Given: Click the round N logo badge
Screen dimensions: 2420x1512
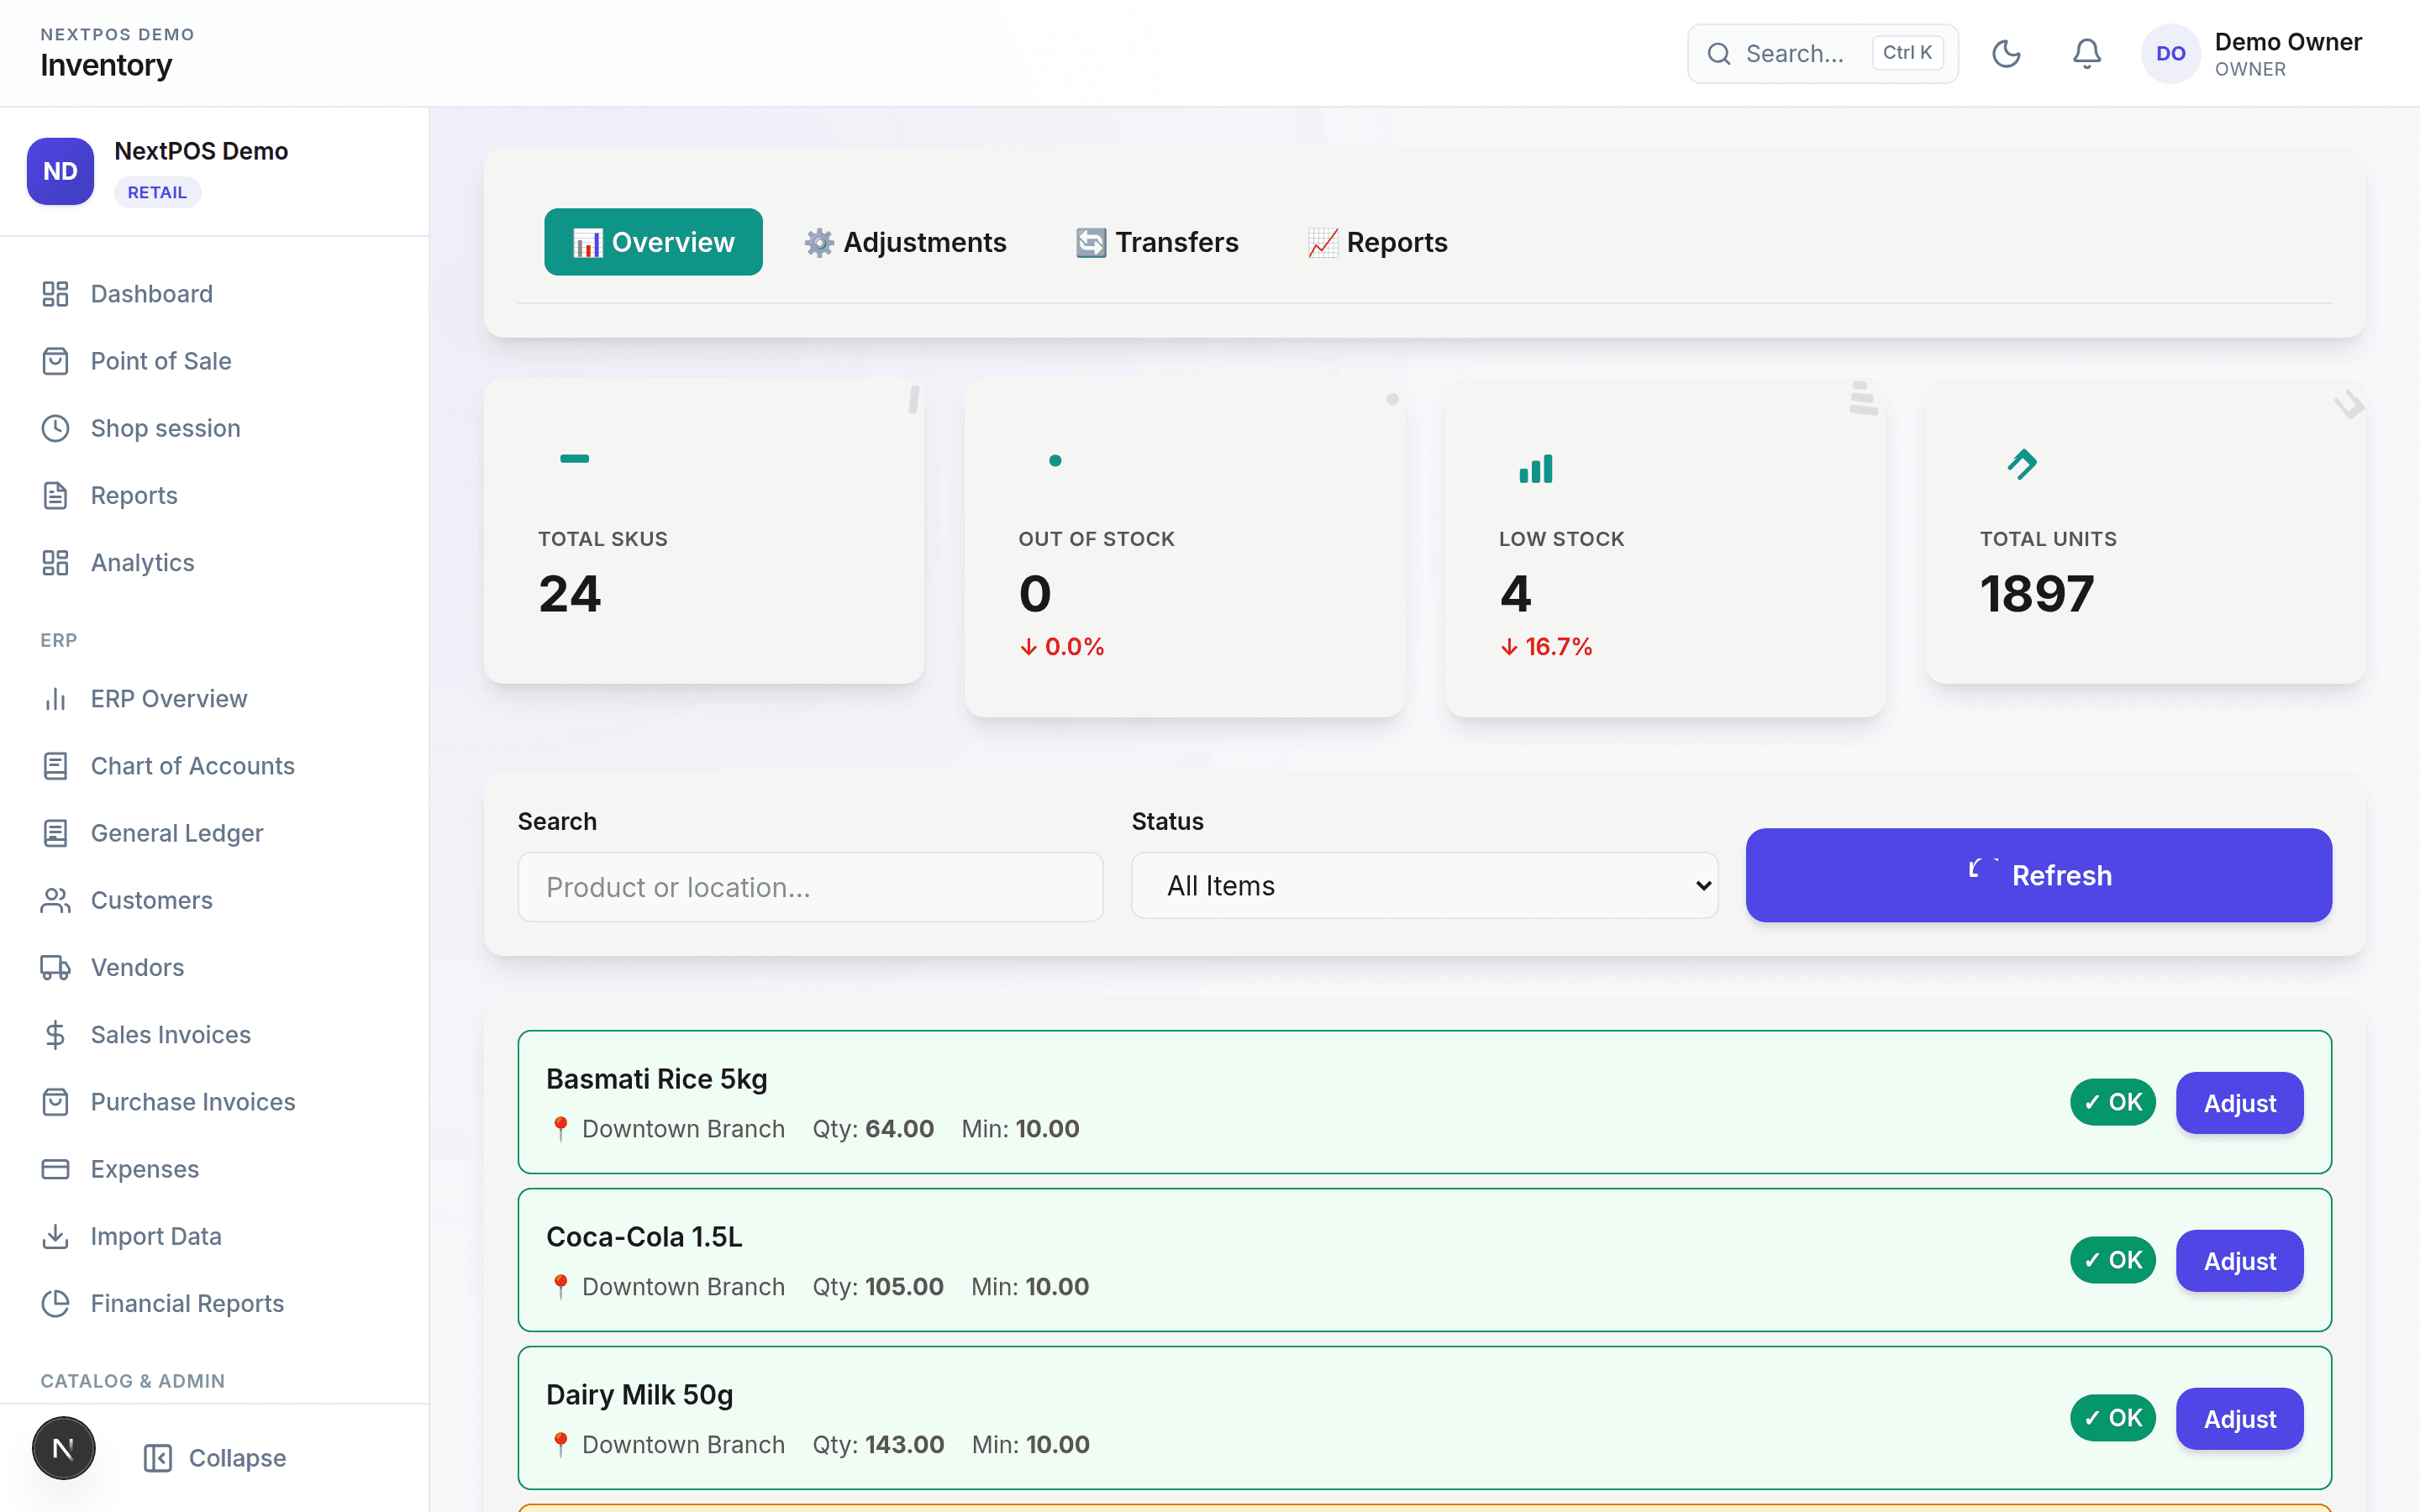Looking at the screenshot, I should [x=63, y=1448].
